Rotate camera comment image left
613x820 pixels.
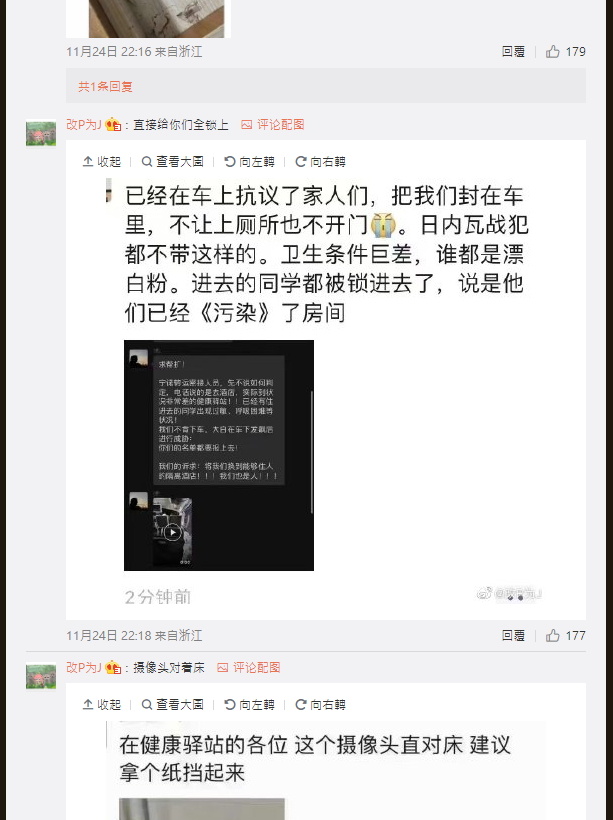coord(249,704)
